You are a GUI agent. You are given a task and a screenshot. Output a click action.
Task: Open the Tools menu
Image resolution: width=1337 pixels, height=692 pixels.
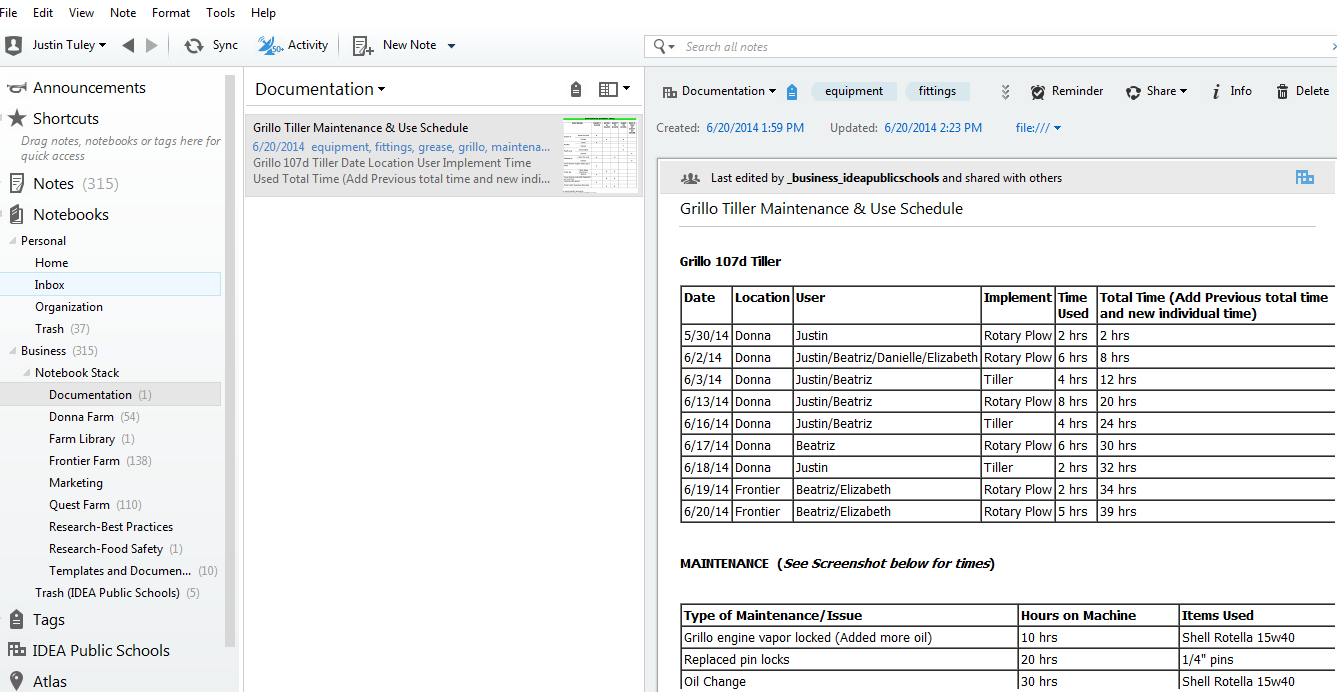coord(221,13)
